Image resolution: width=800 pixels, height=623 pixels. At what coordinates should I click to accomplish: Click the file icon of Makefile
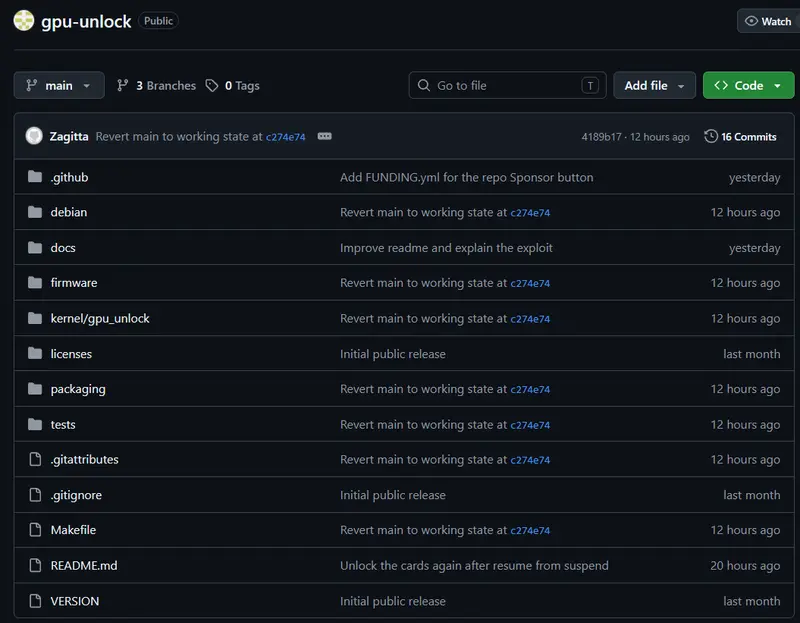pos(35,530)
